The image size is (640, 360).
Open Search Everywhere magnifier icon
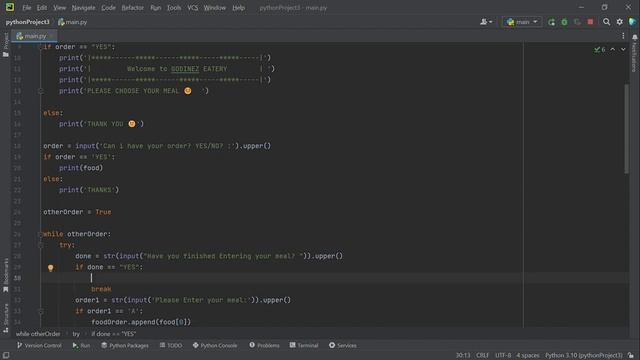pyautogui.click(x=607, y=22)
